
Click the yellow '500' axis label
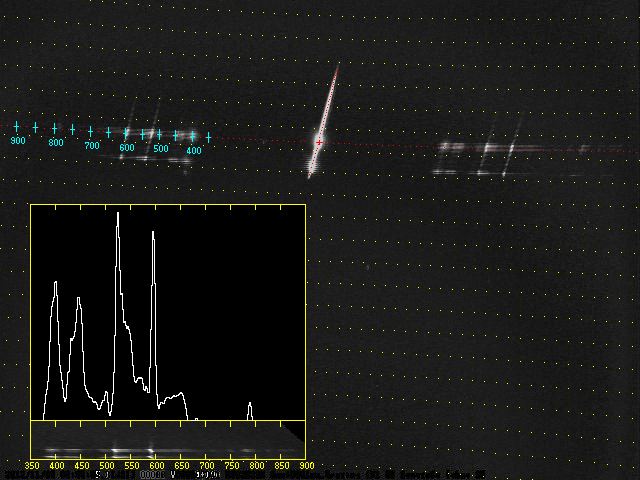click(x=107, y=466)
